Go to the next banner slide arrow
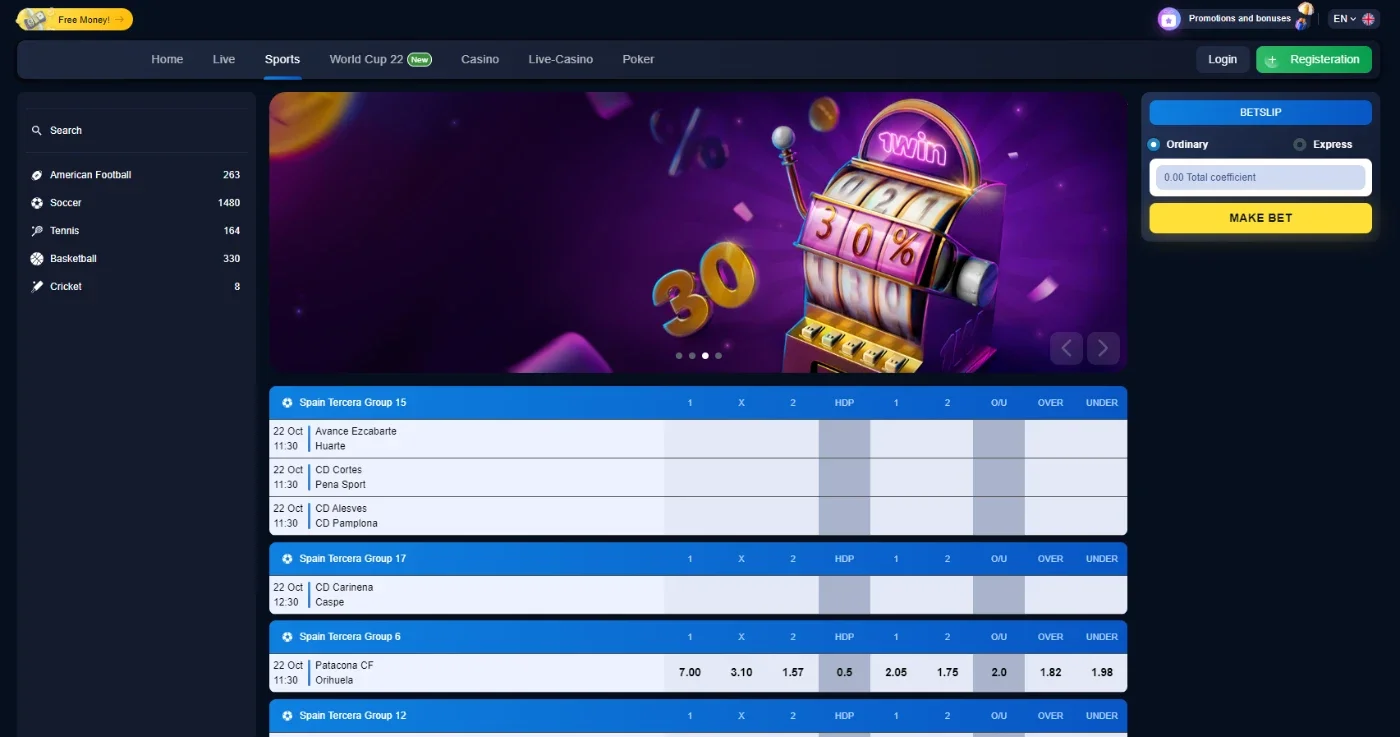1400x737 pixels. [1103, 348]
